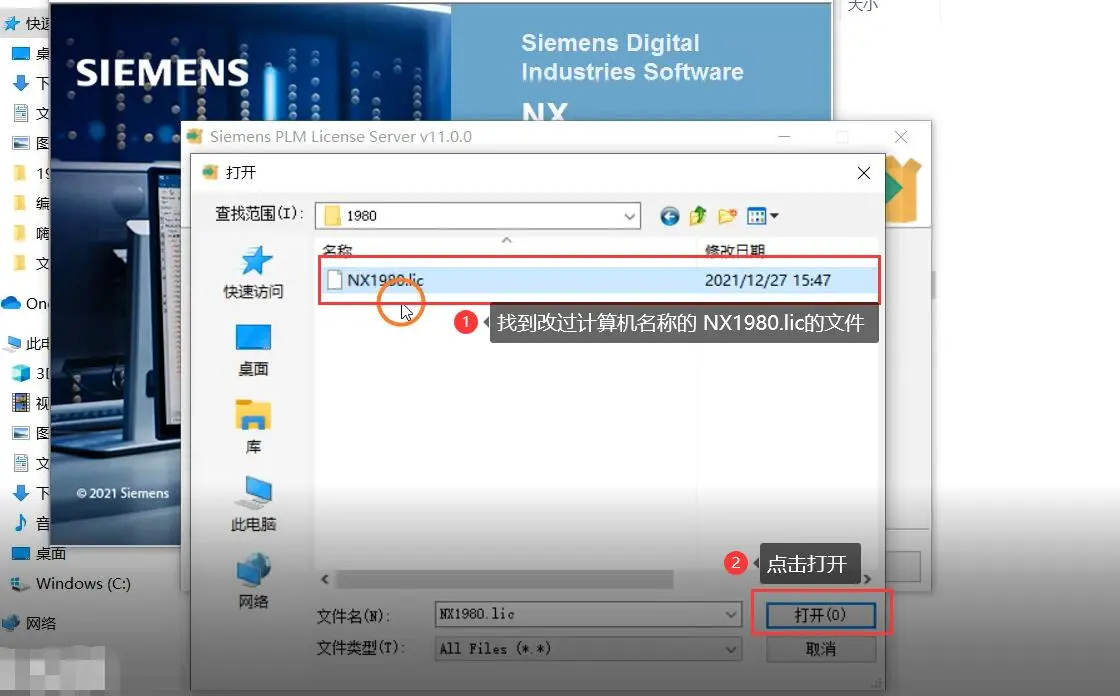Click the OneDrive cloud icon in sidebar

pos(11,303)
